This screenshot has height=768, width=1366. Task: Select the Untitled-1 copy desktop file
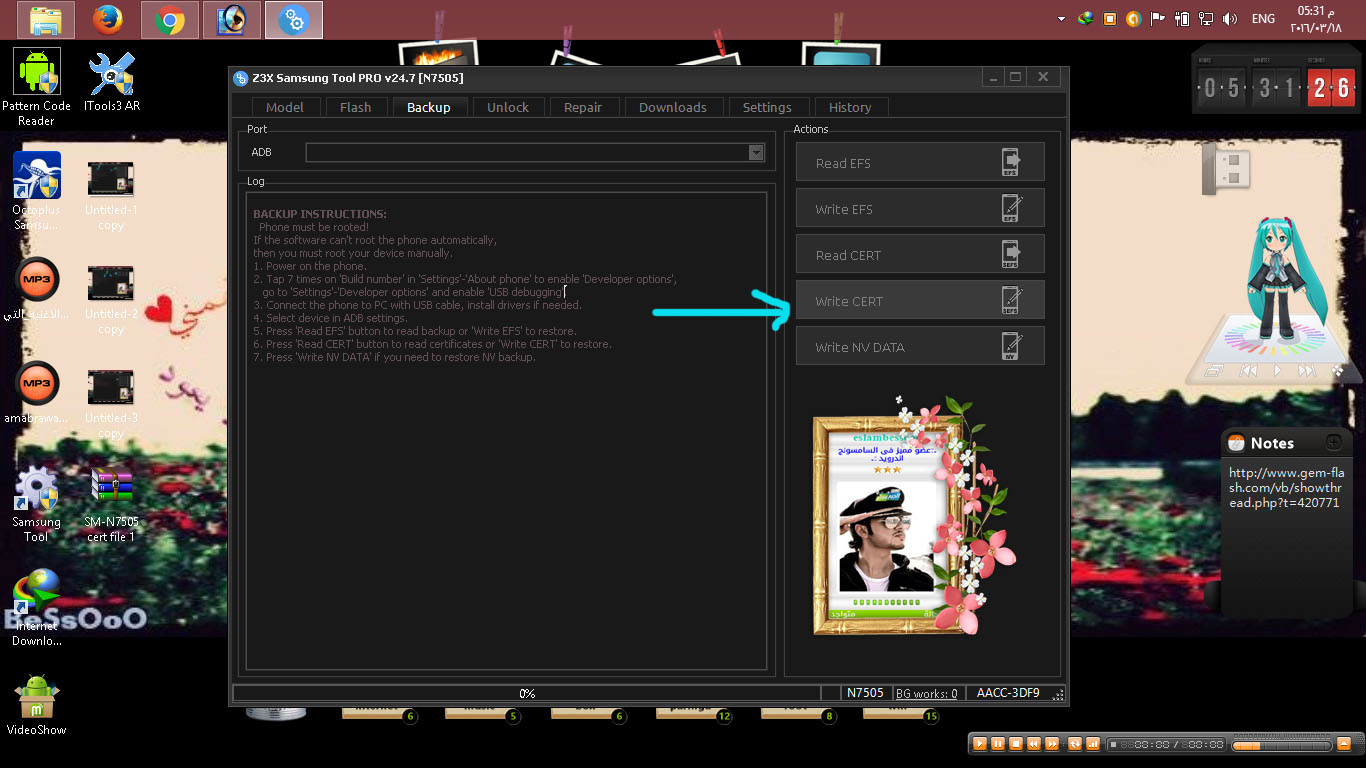(111, 196)
